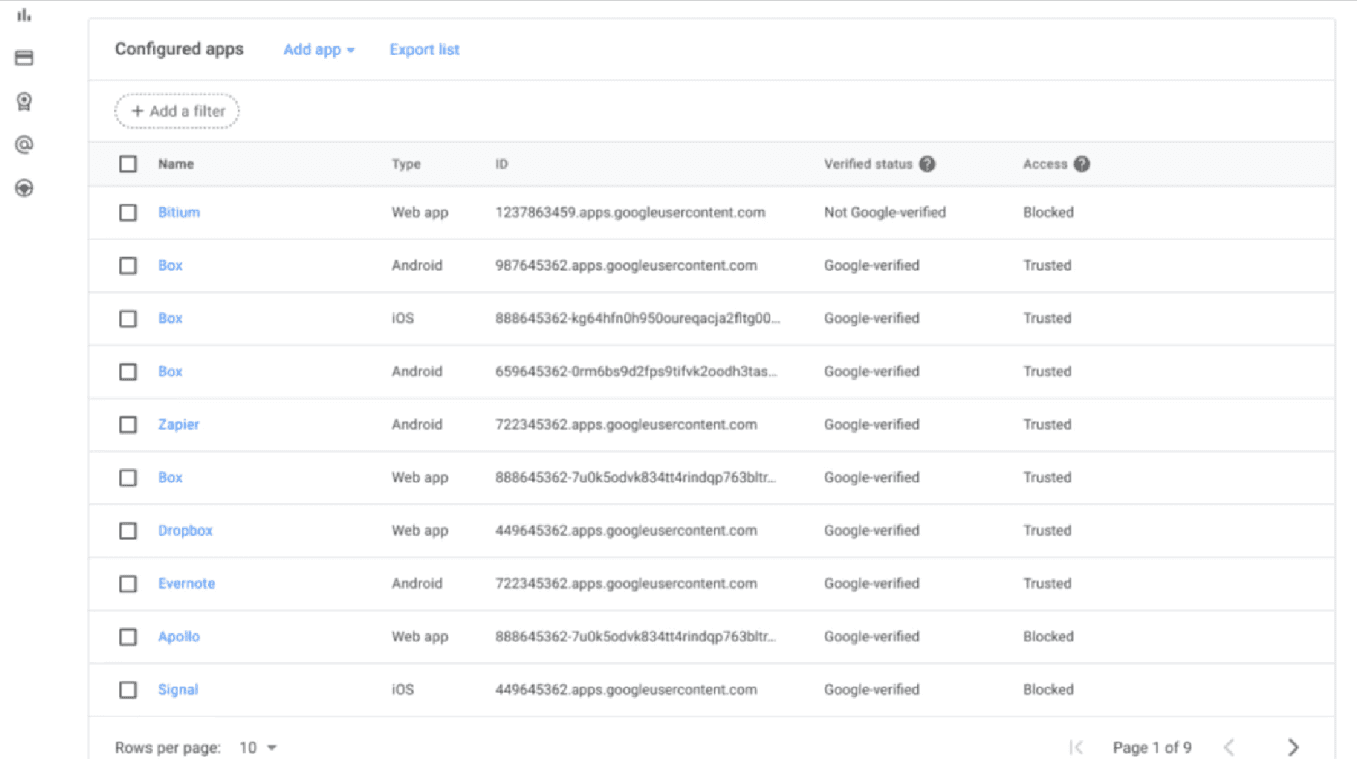Check the Evernote row checkbox
1357x759 pixels.
128,583
